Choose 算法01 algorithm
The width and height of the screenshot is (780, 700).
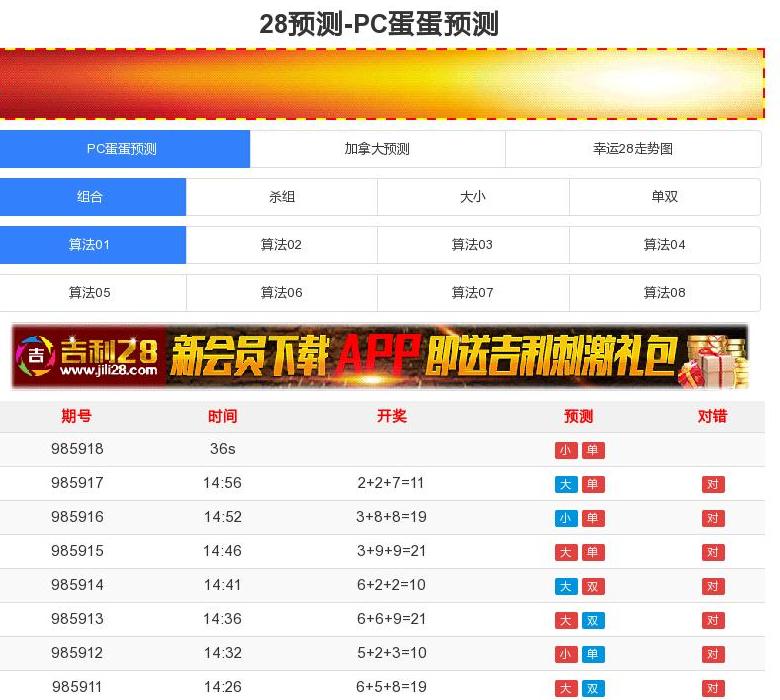(x=93, y=244)
